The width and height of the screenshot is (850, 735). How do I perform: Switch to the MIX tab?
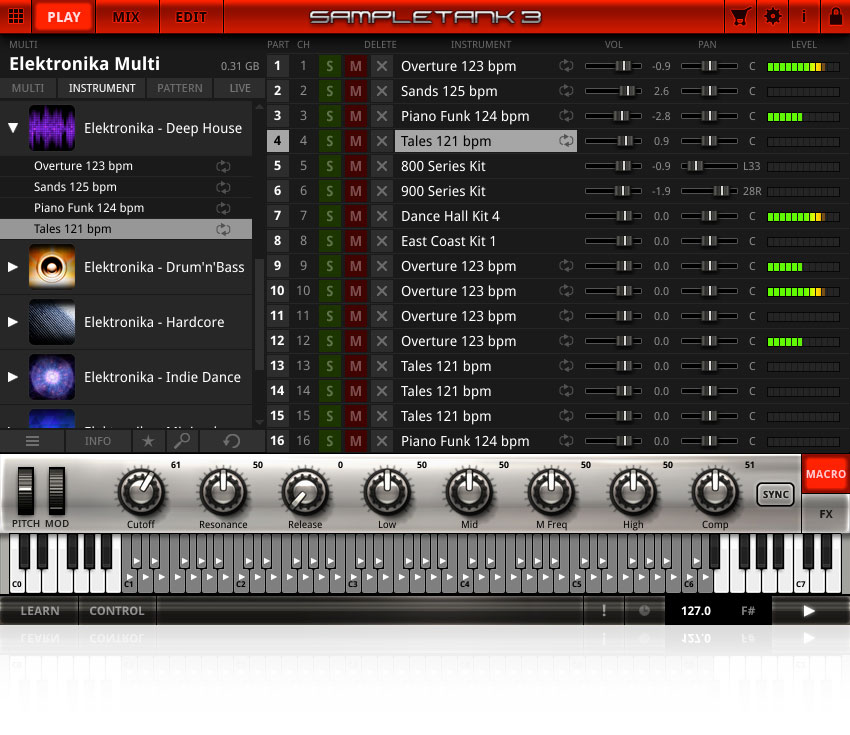pyautogui.click(x=127, y=16)
